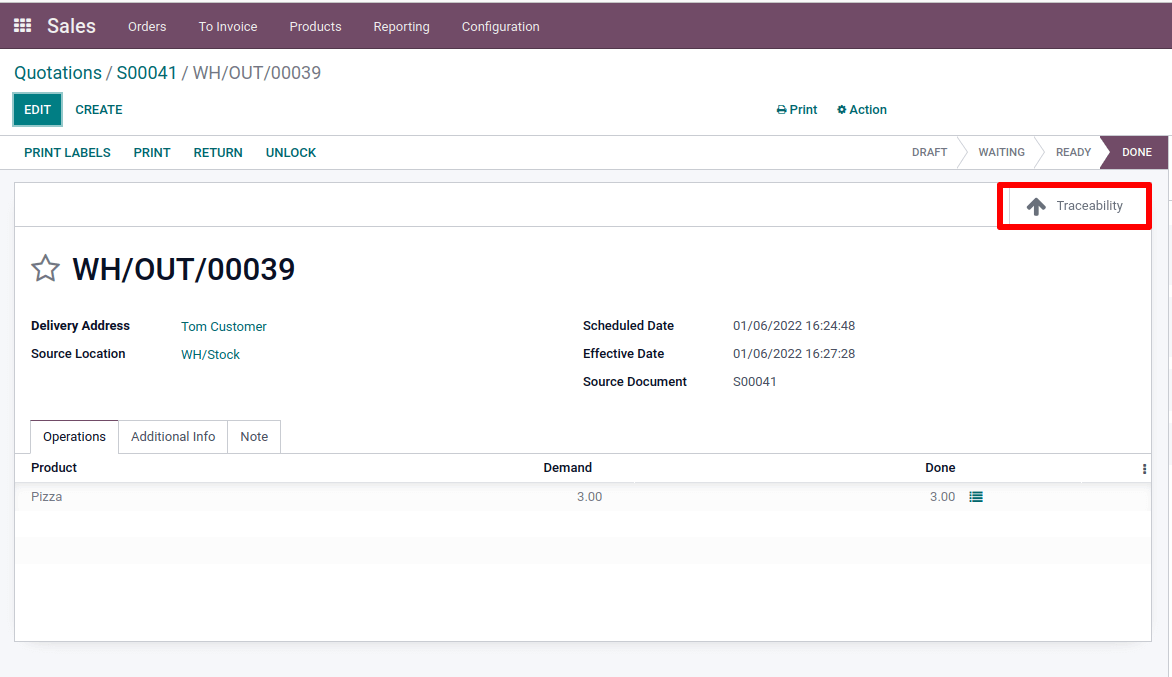
Task: Open detailed operations list icon for Pizza
Action: pos(975,497)
